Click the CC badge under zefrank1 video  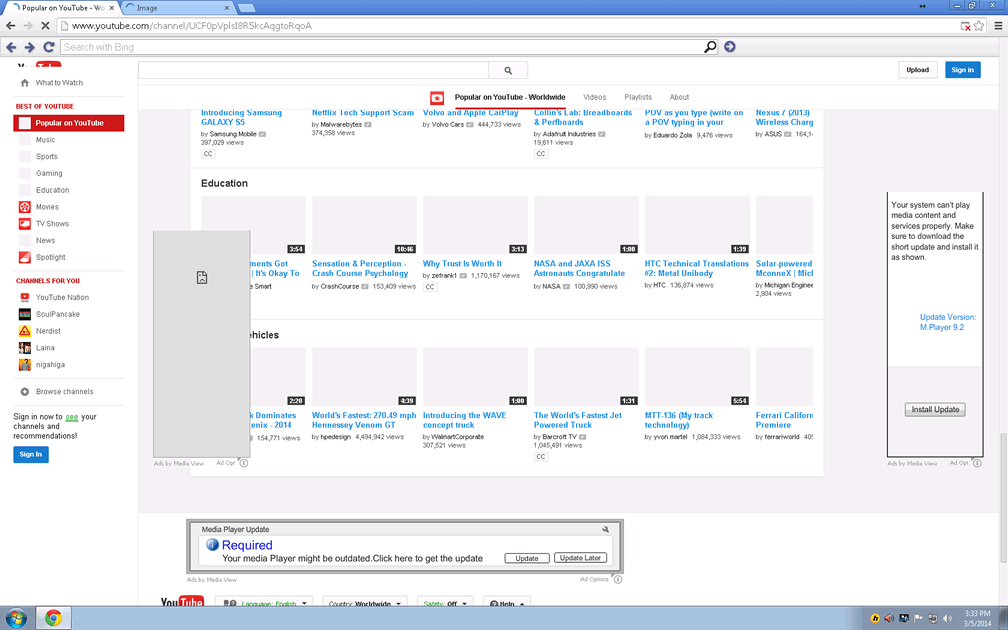pyautogui.click(x=430, y=287)
